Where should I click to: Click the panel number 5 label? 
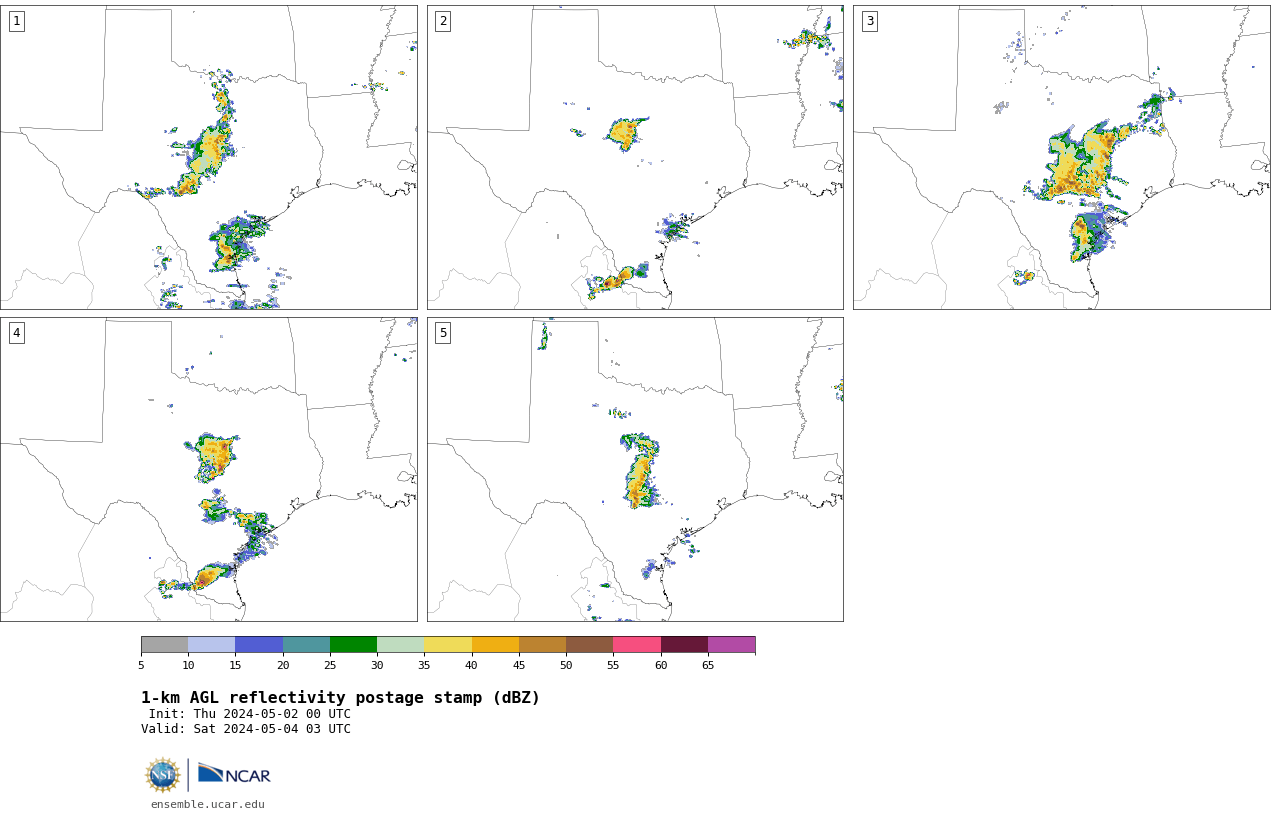click(443, 333)
